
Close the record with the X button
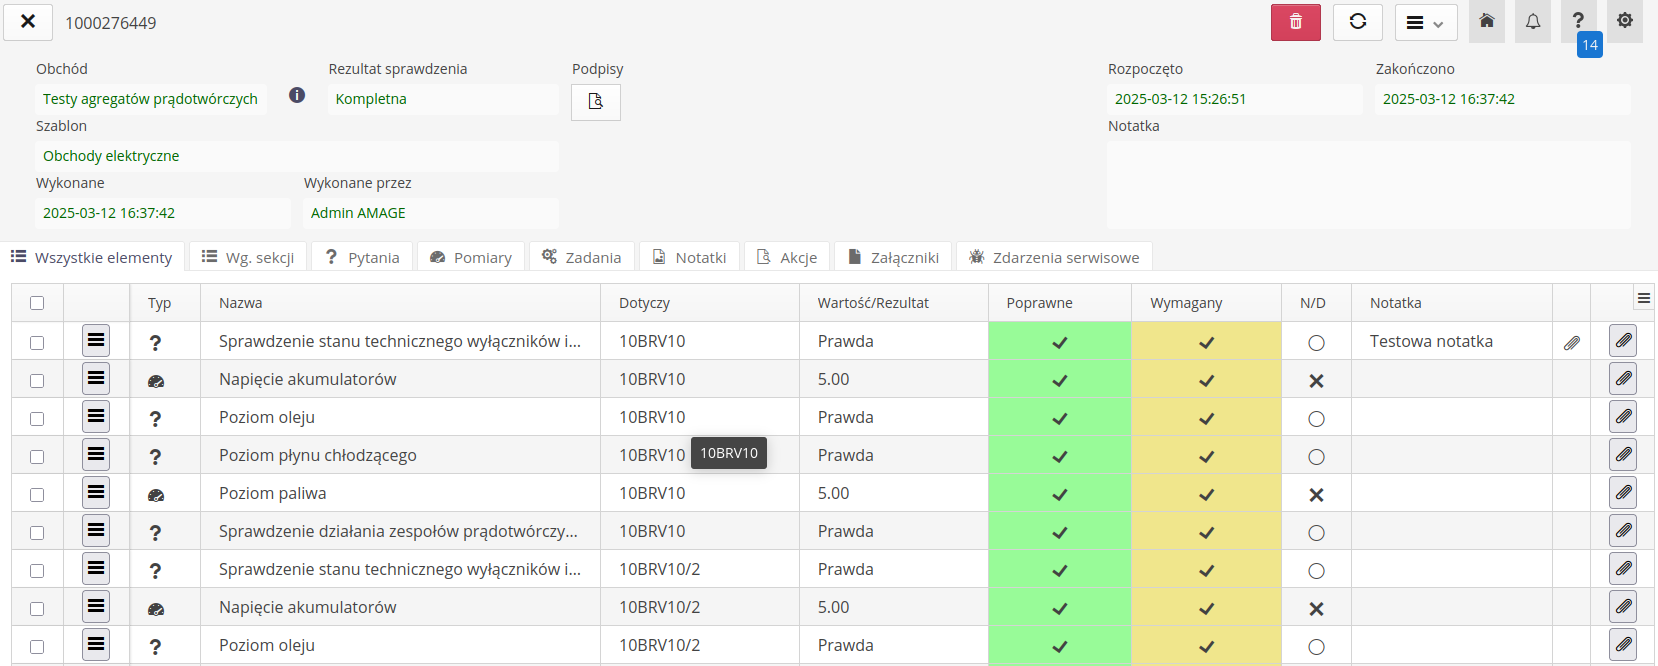(x=28, y=22)
